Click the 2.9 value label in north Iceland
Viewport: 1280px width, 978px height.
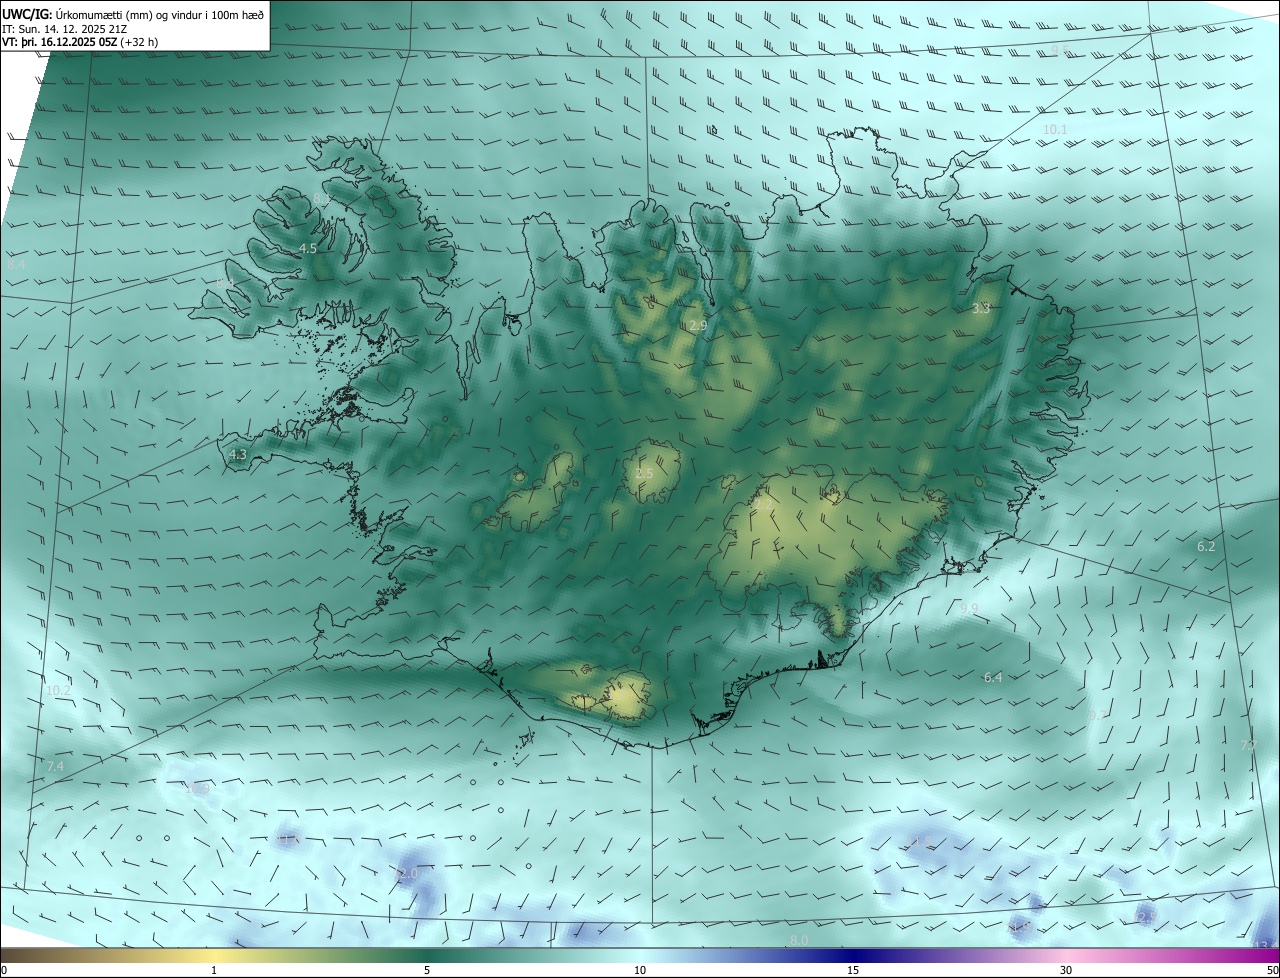[x=698, y=326]
